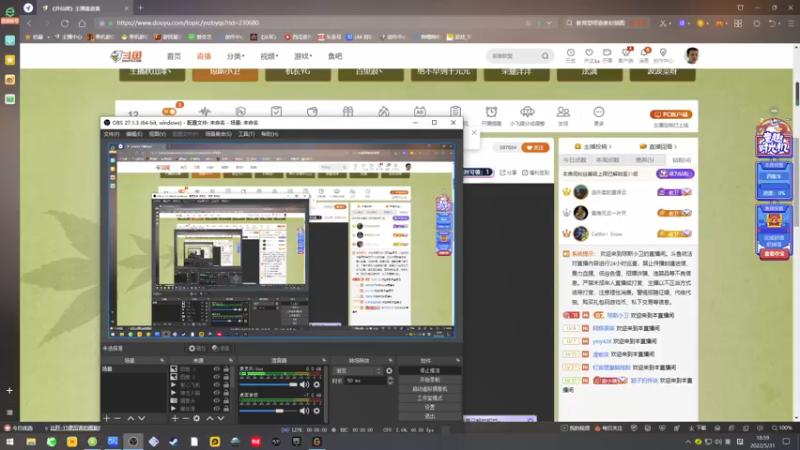Open the user avatar on Douyu header
This screenshot has width=800, height=450.
pos(692,56)
